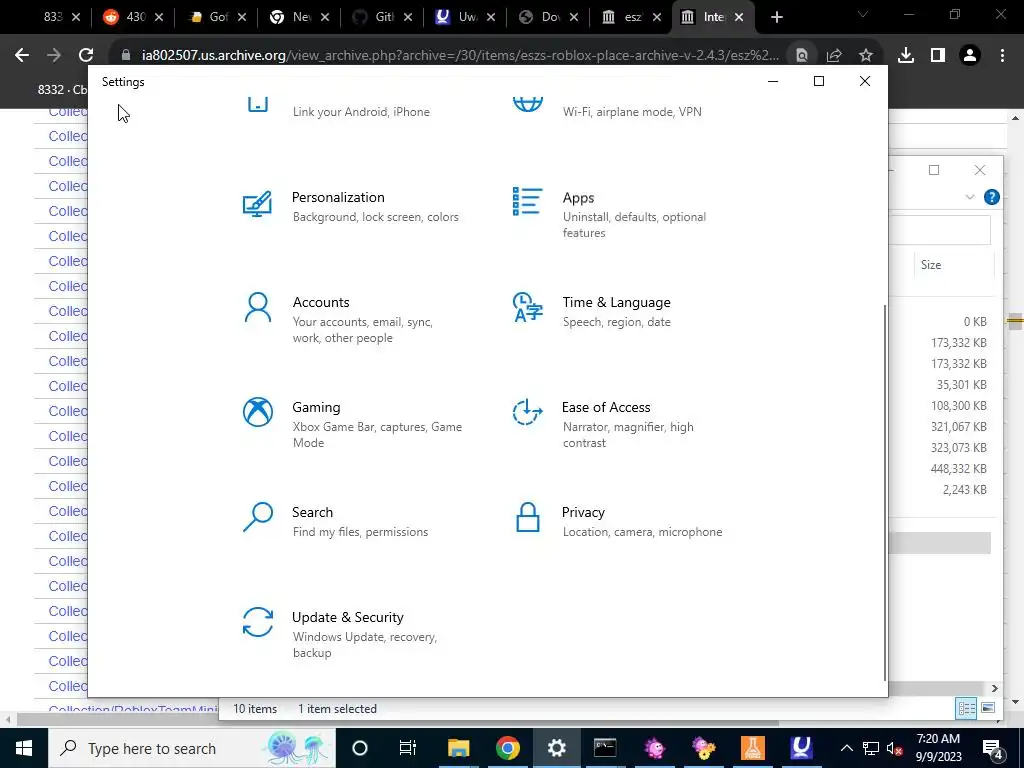Click the Accounts person icon

click(x=257, y=307)
